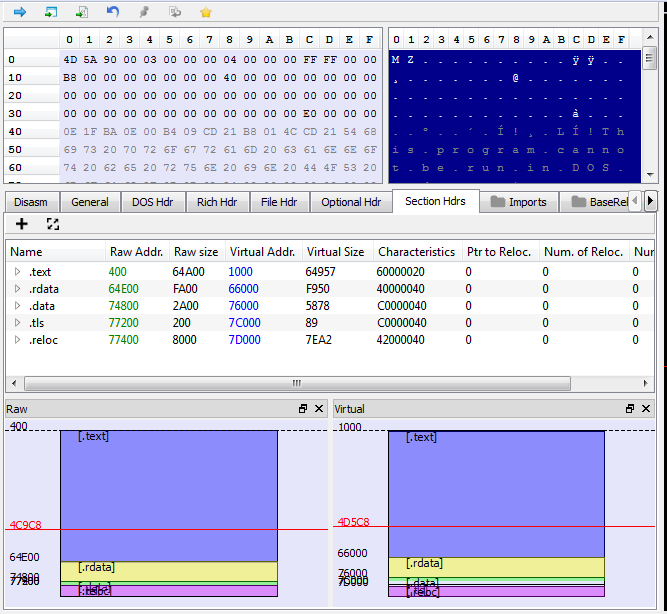667x614 pixels.
Task: Expand the .data section row
Action: pyautogui.click(x=17, y=306)
